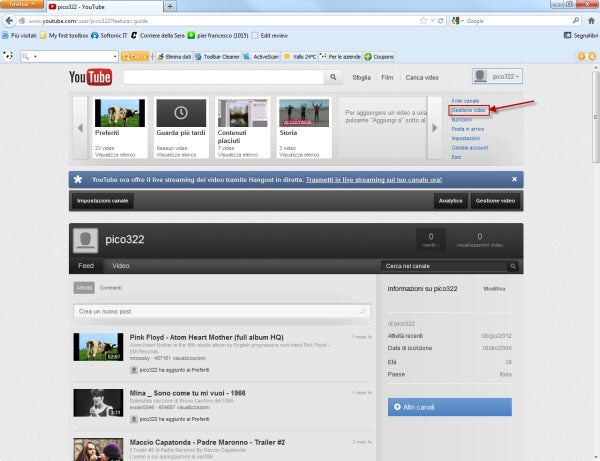
Task: Open Coupons toolbar item
Action: [379, 57]
